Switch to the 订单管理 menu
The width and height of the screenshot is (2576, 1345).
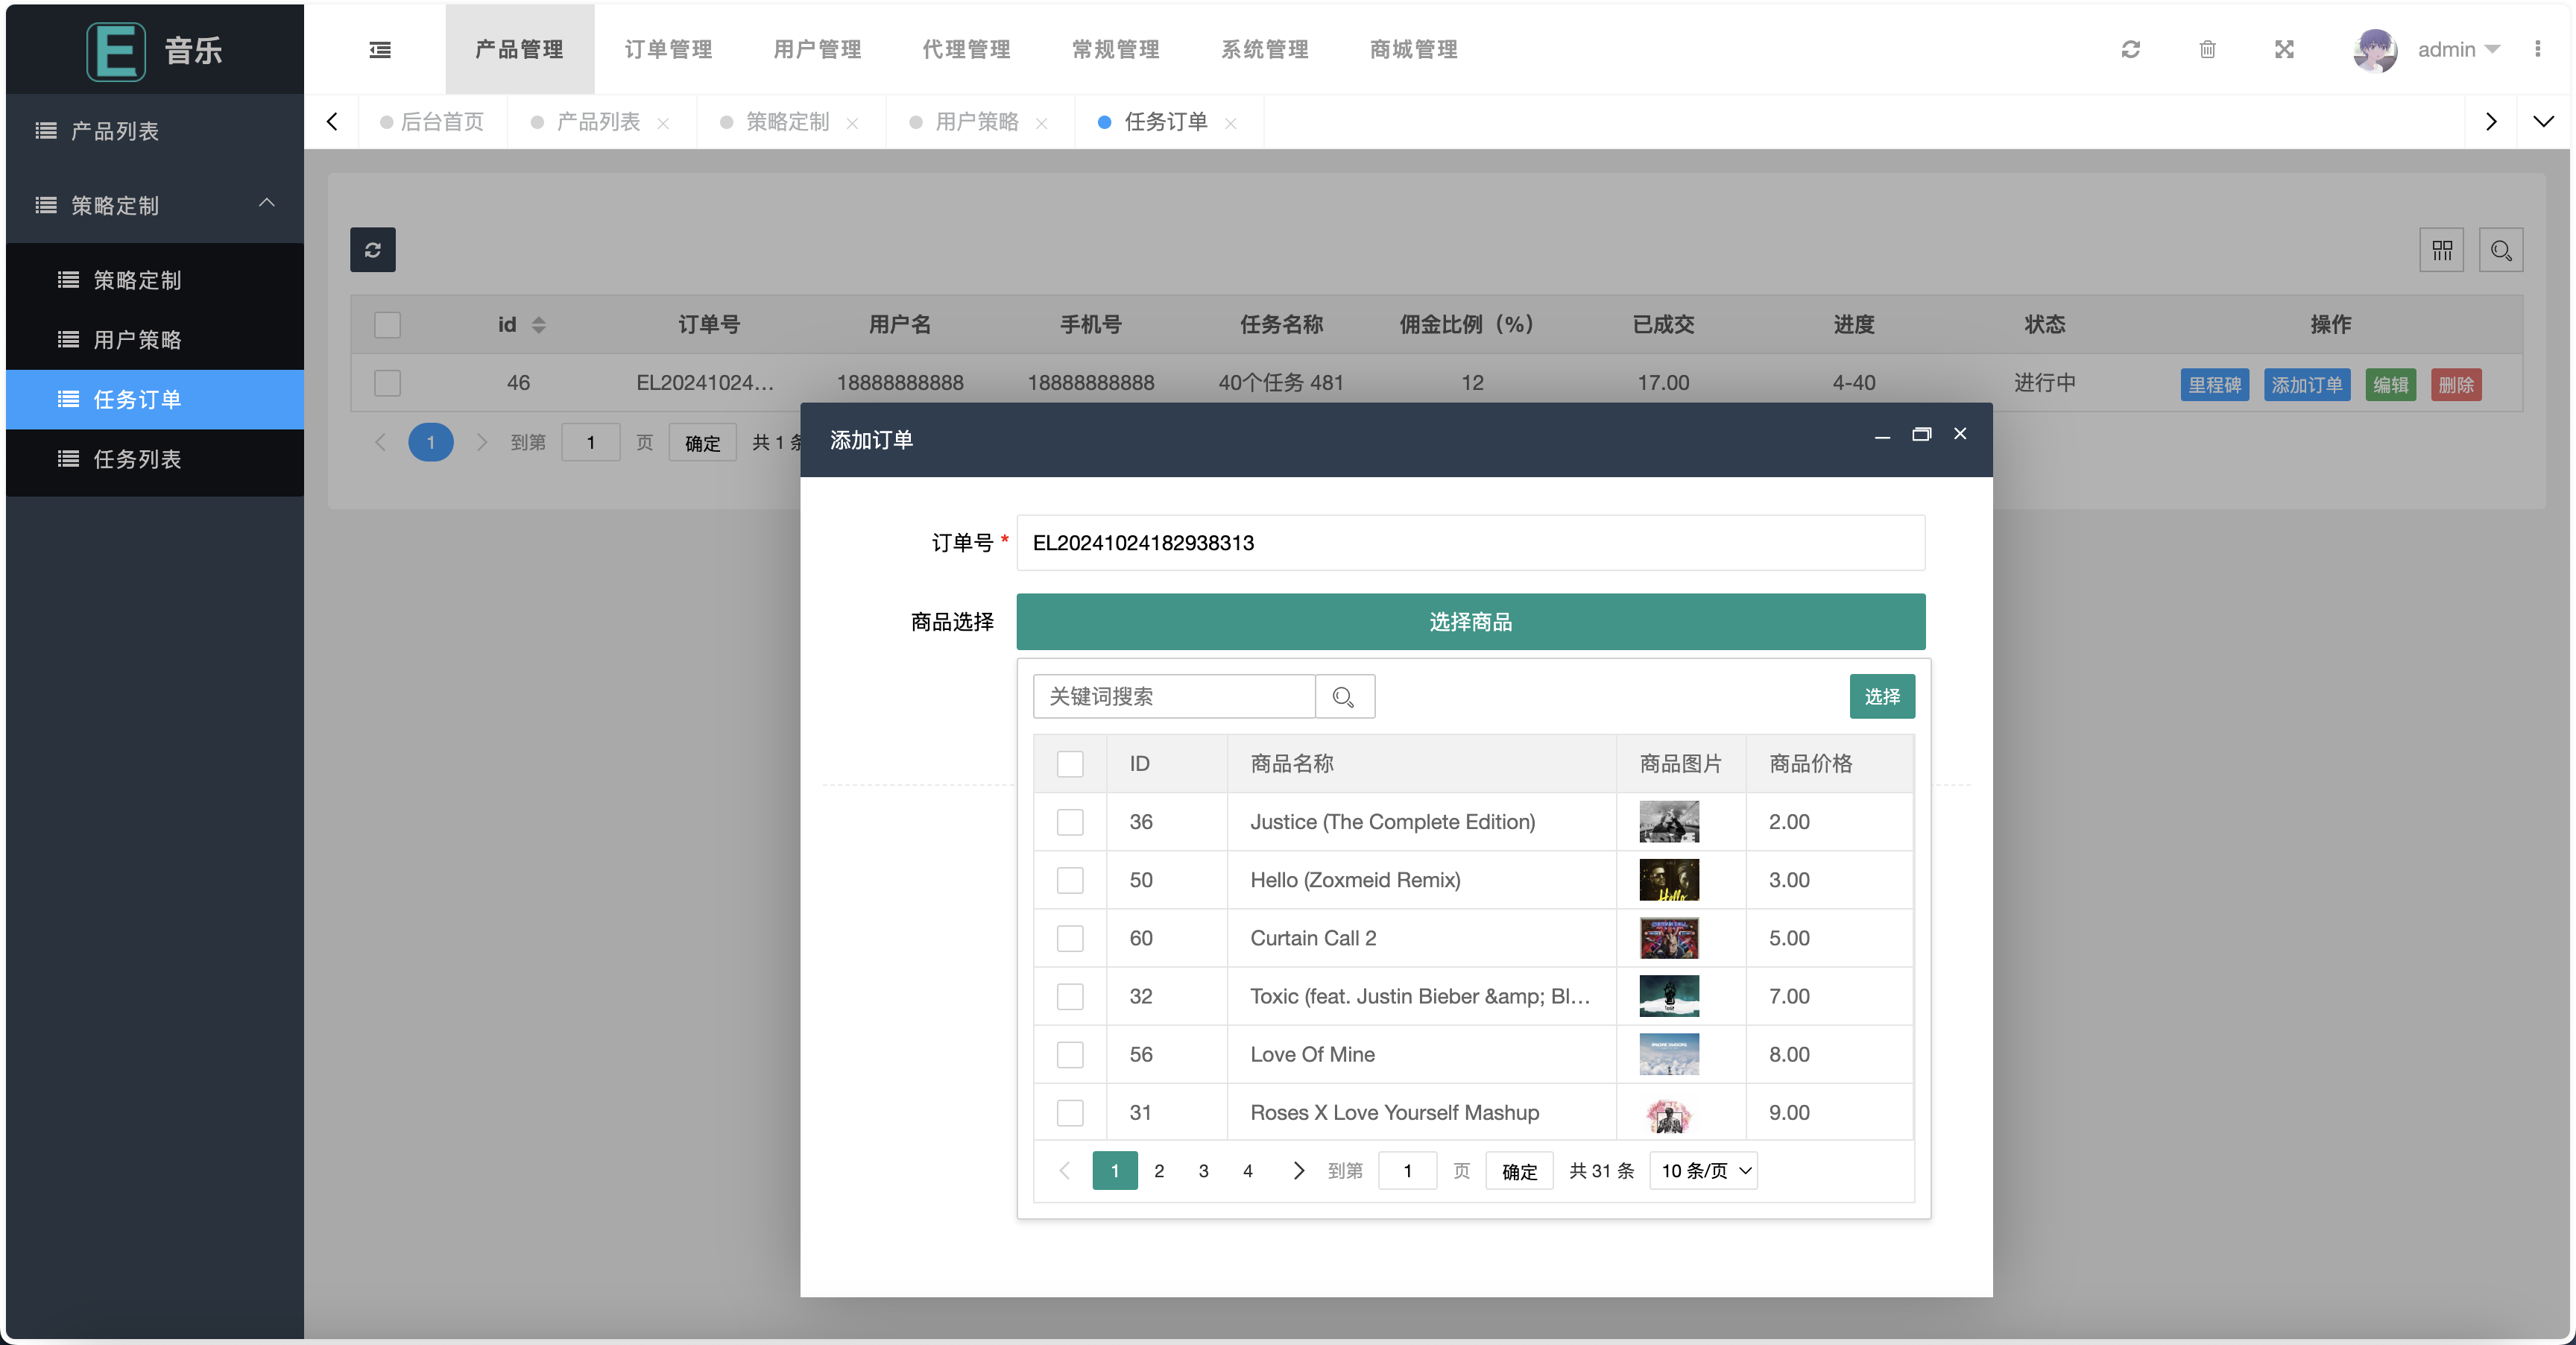(667, 49)
